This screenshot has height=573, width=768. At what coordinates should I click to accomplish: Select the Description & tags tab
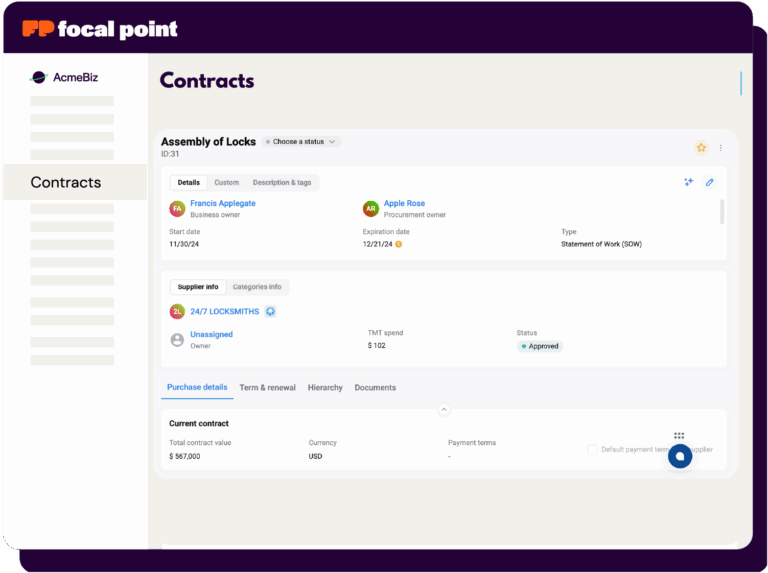281,183
